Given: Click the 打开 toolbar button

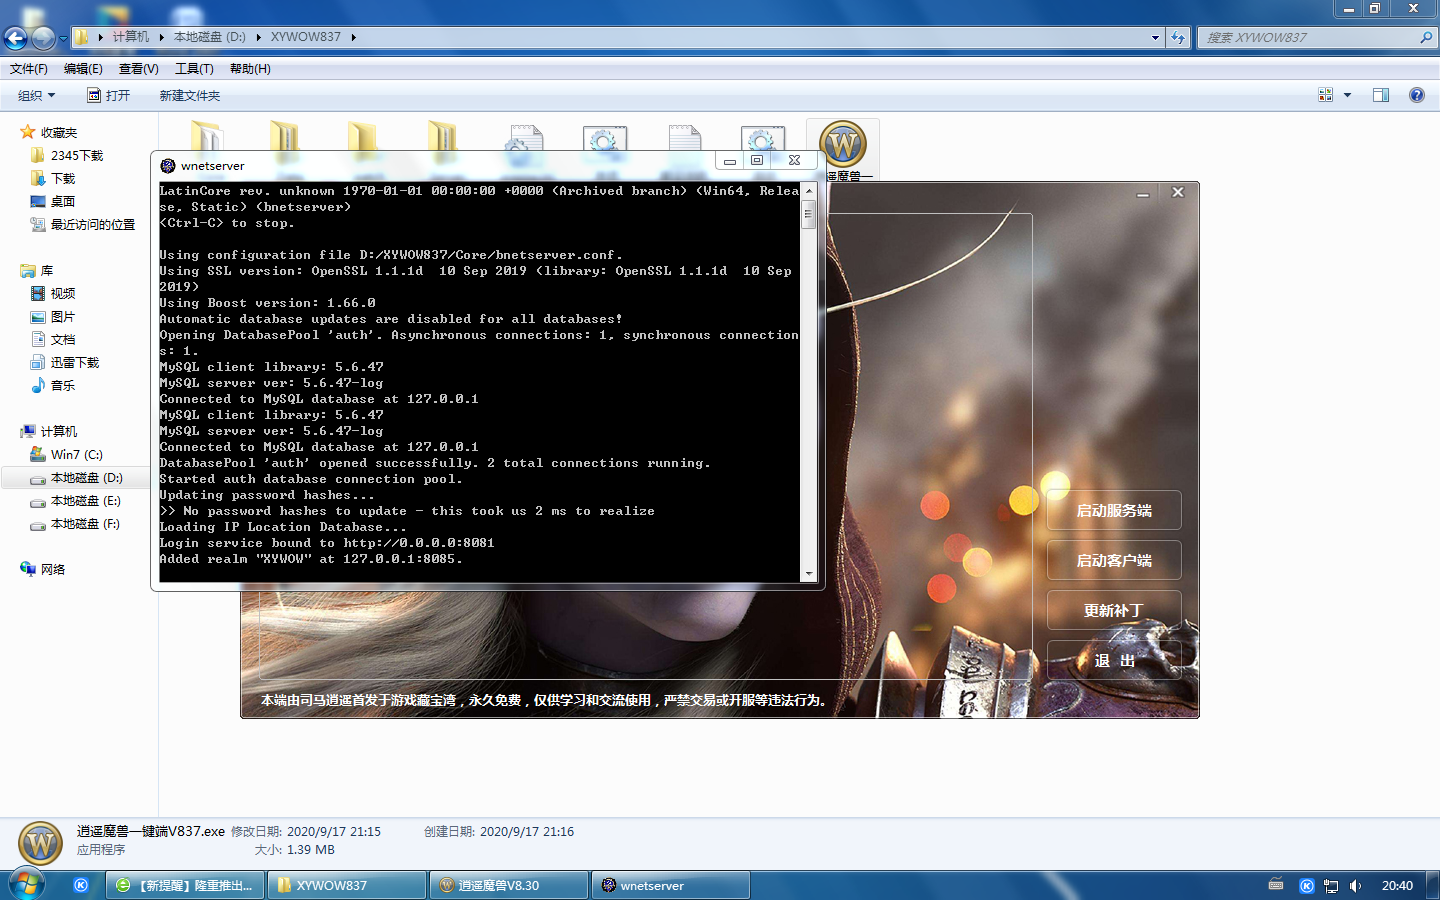Looking at the screenshot, I should 108,96.
